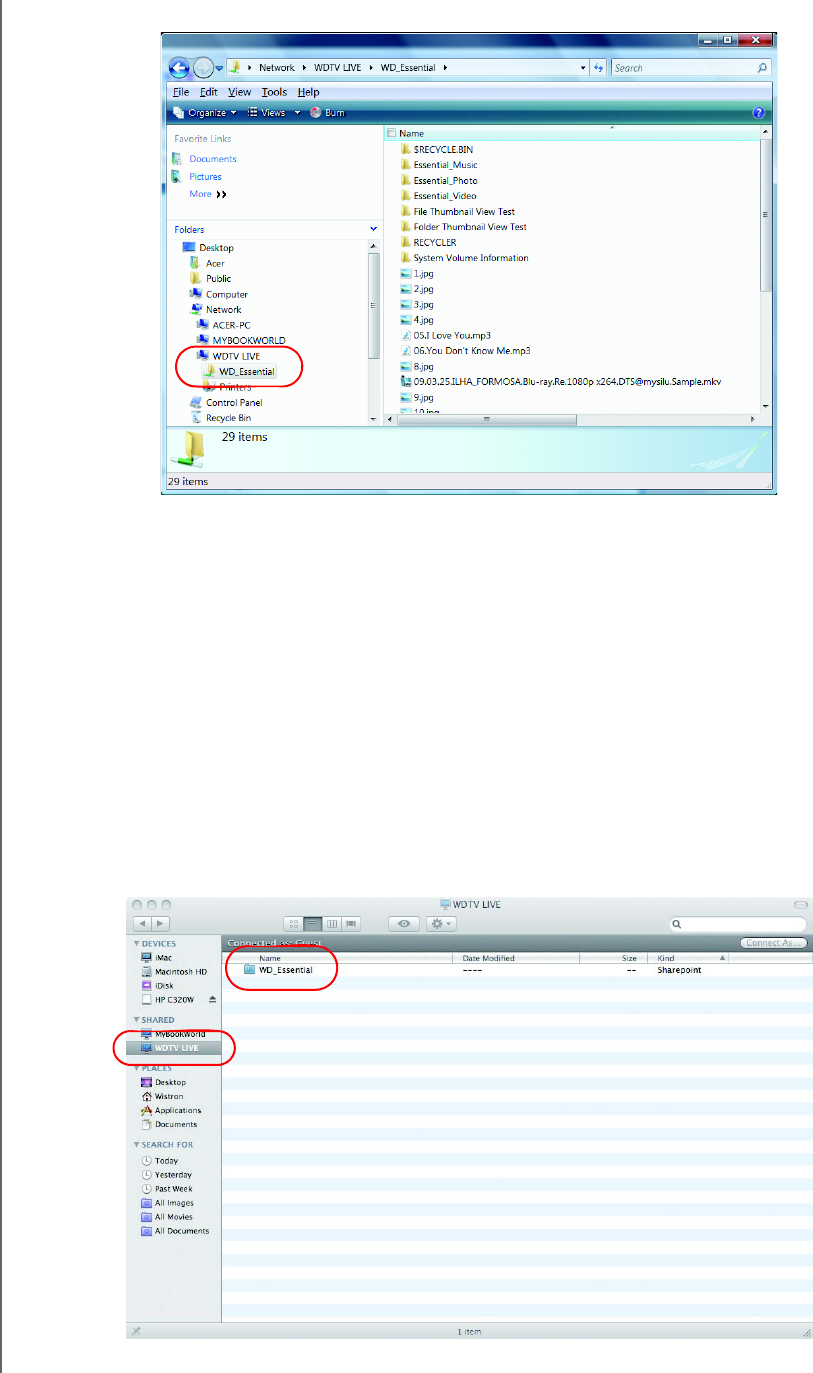The image size is (813, 1373).
Task: Open the Organize dropdown
Action: 205,113
